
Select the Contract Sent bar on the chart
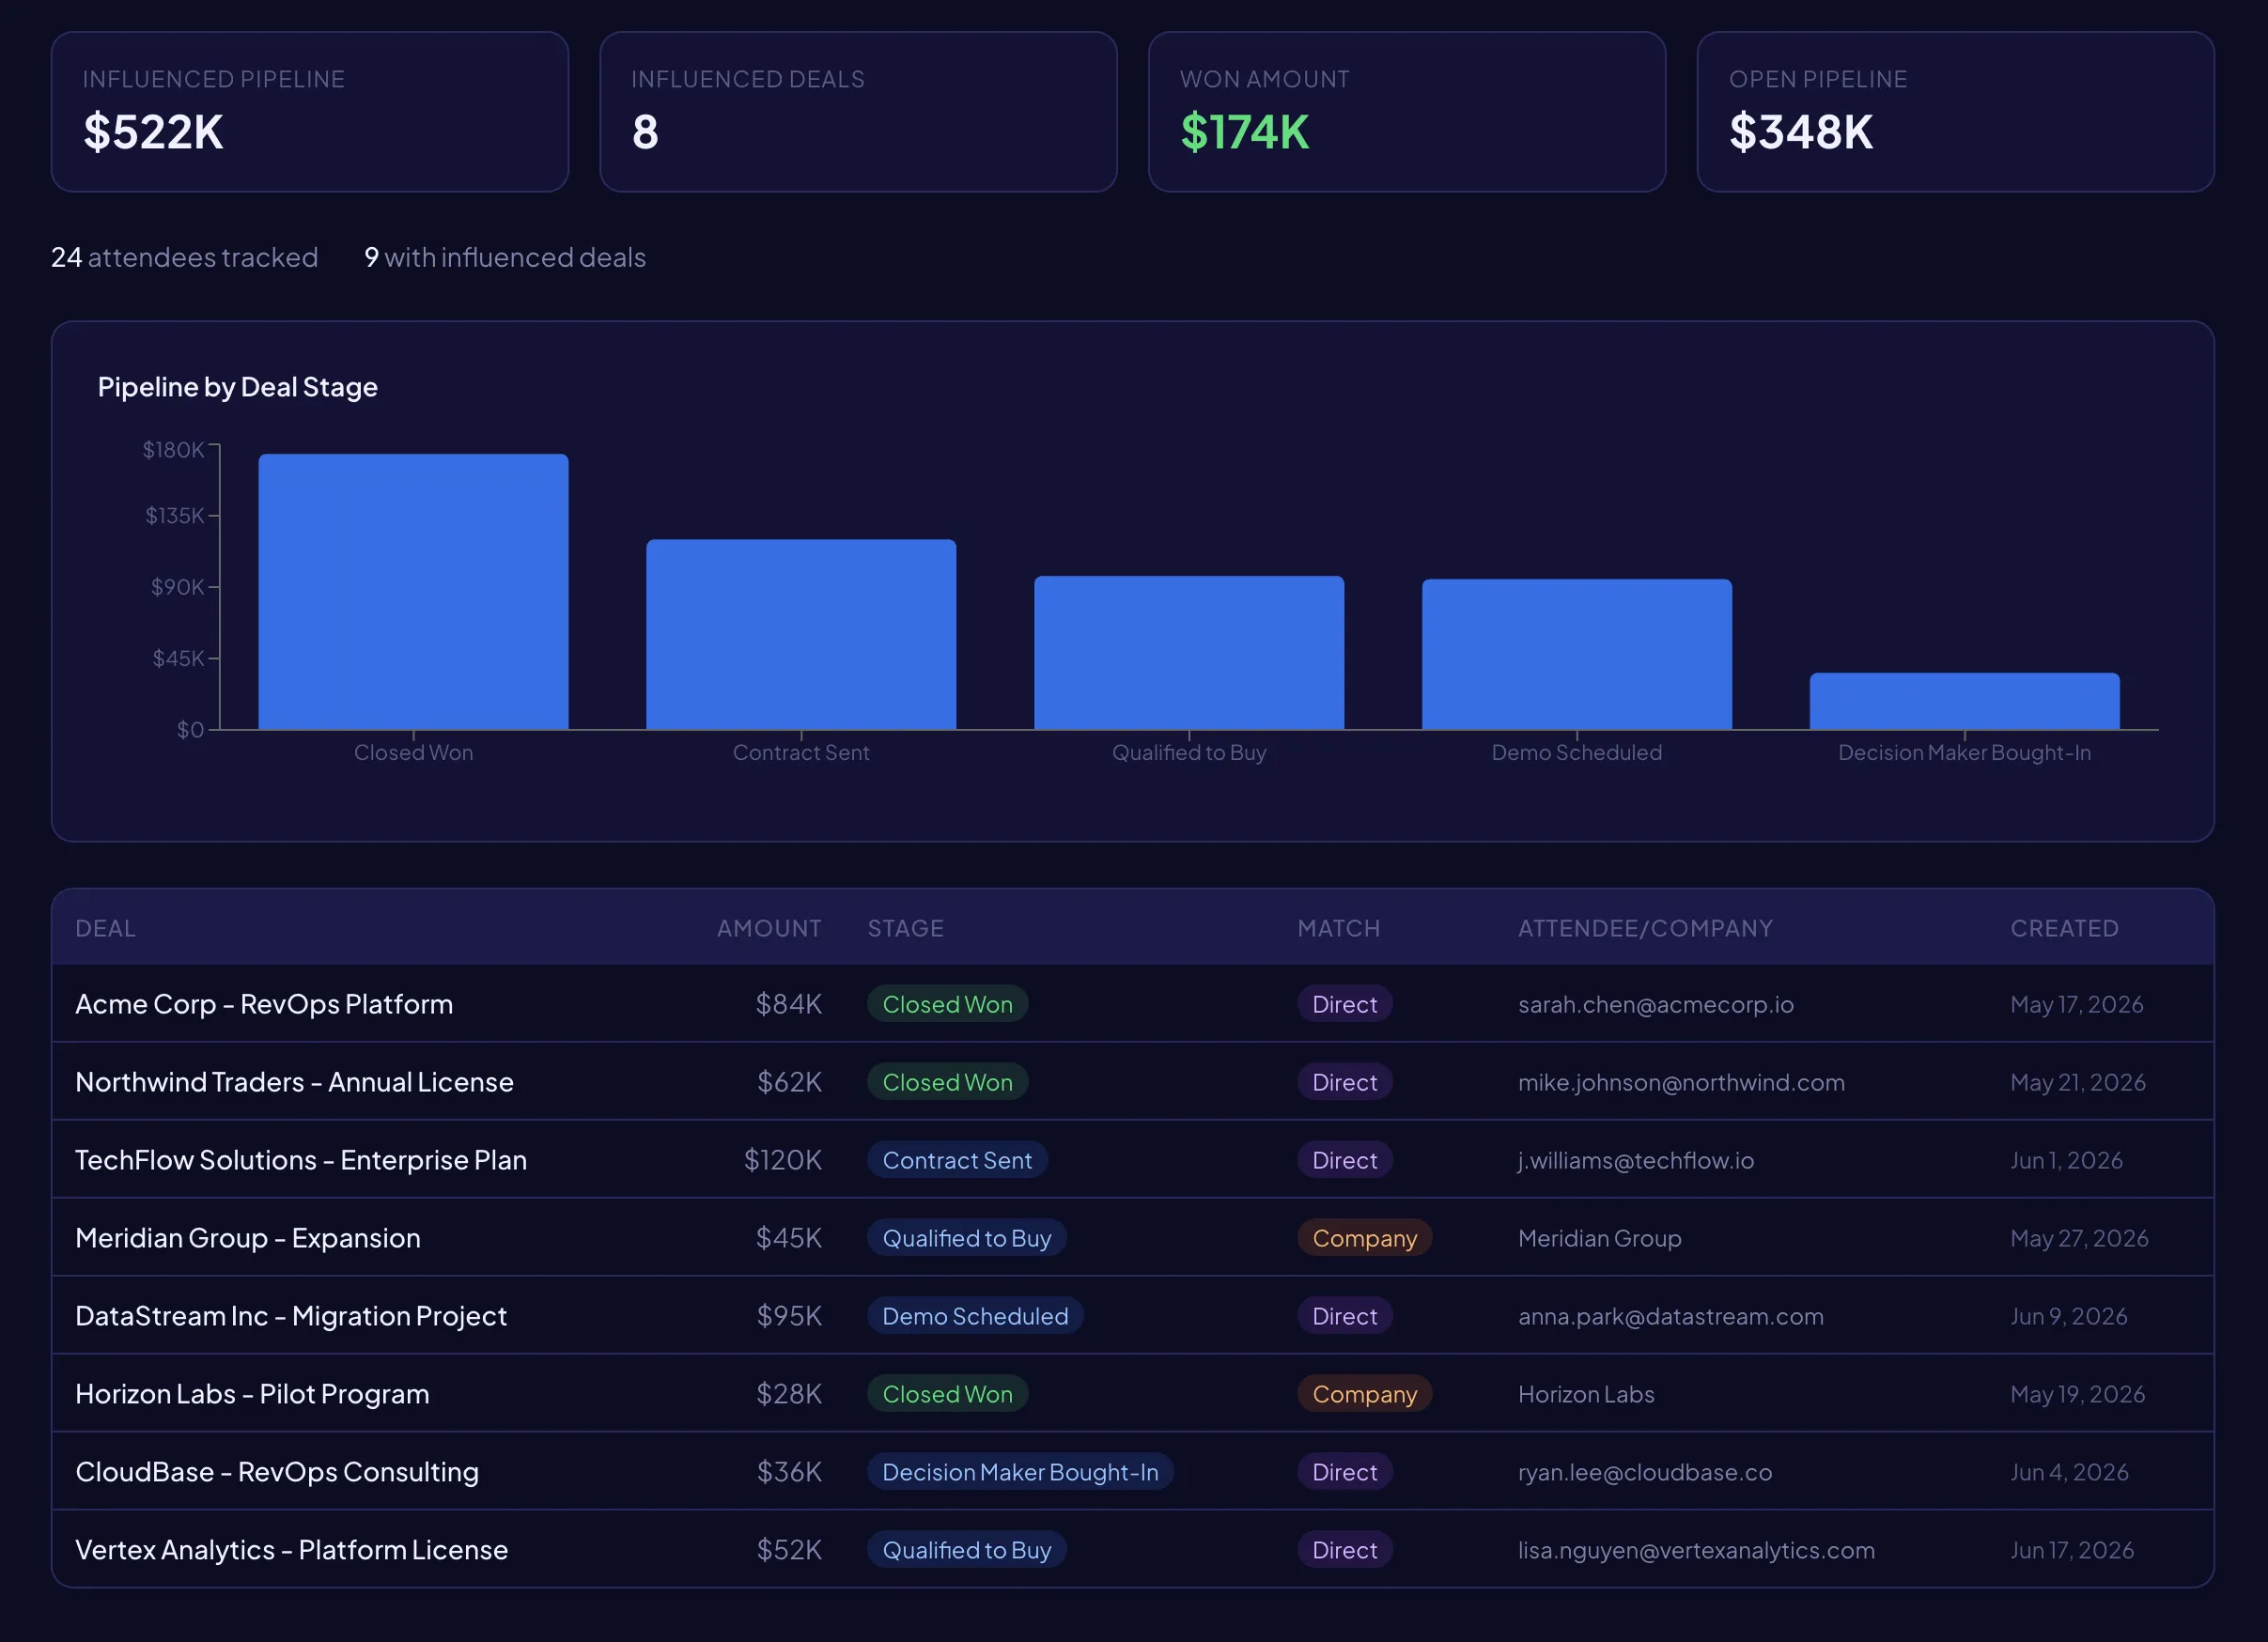coord(800,630)
